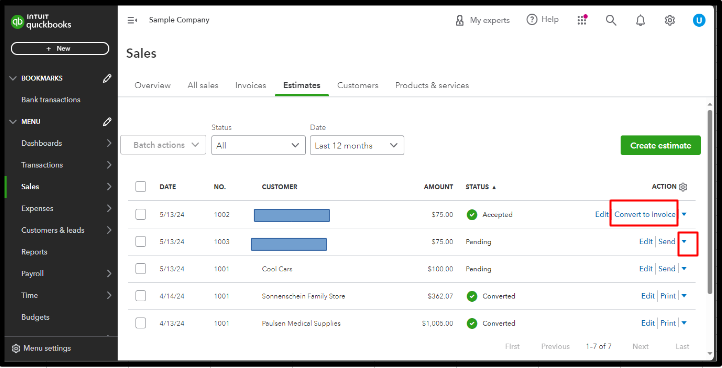Open Batch actions dropdown
This screenshot has height=368, width=722.
(163, 145)
